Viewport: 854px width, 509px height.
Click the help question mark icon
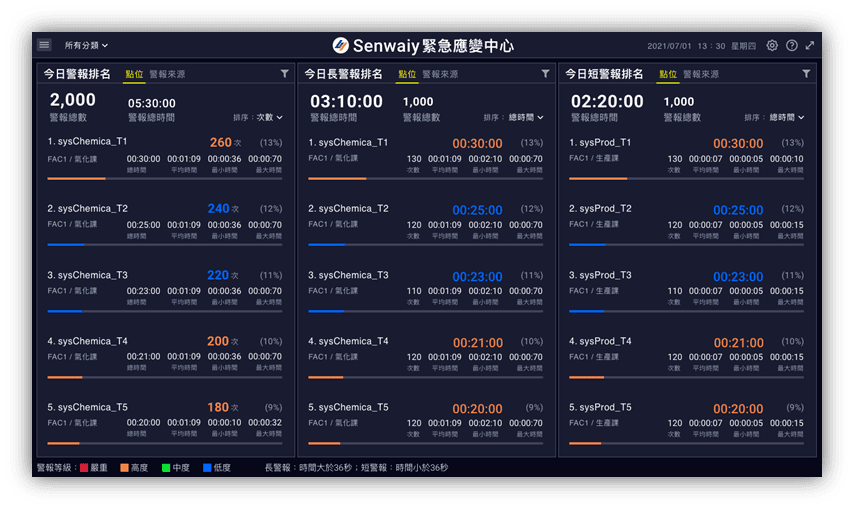tap(791, 46)
